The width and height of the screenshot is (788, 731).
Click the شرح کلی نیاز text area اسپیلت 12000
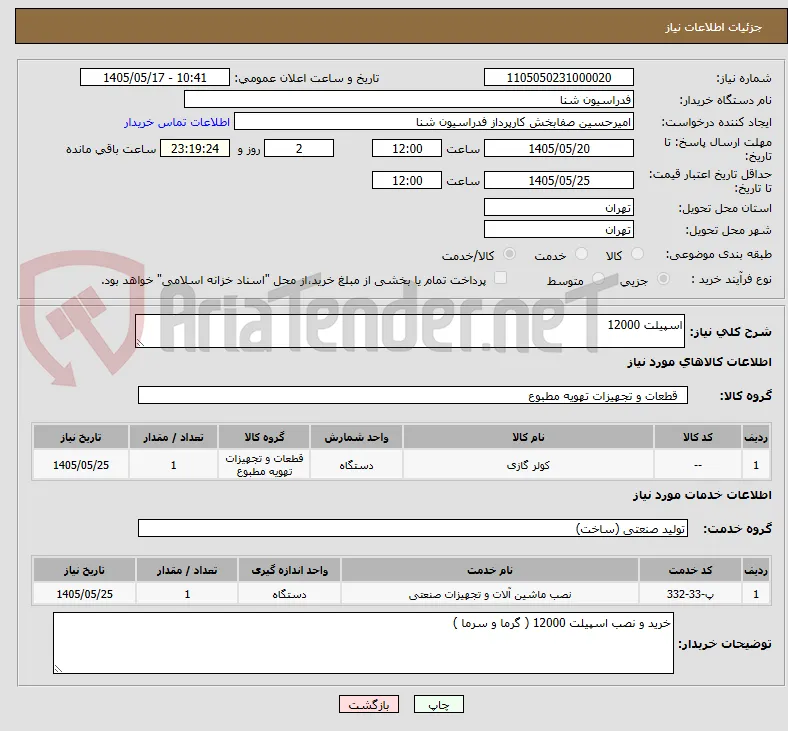(x=410, y=331)
